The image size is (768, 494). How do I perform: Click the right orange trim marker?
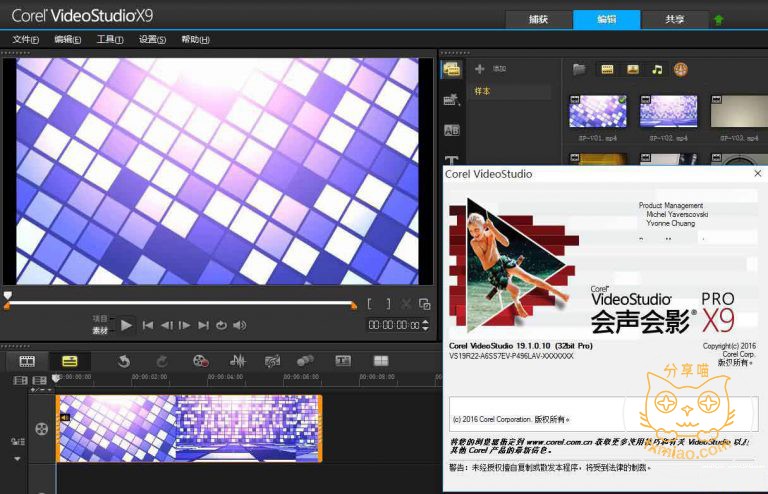coord(354,306)
